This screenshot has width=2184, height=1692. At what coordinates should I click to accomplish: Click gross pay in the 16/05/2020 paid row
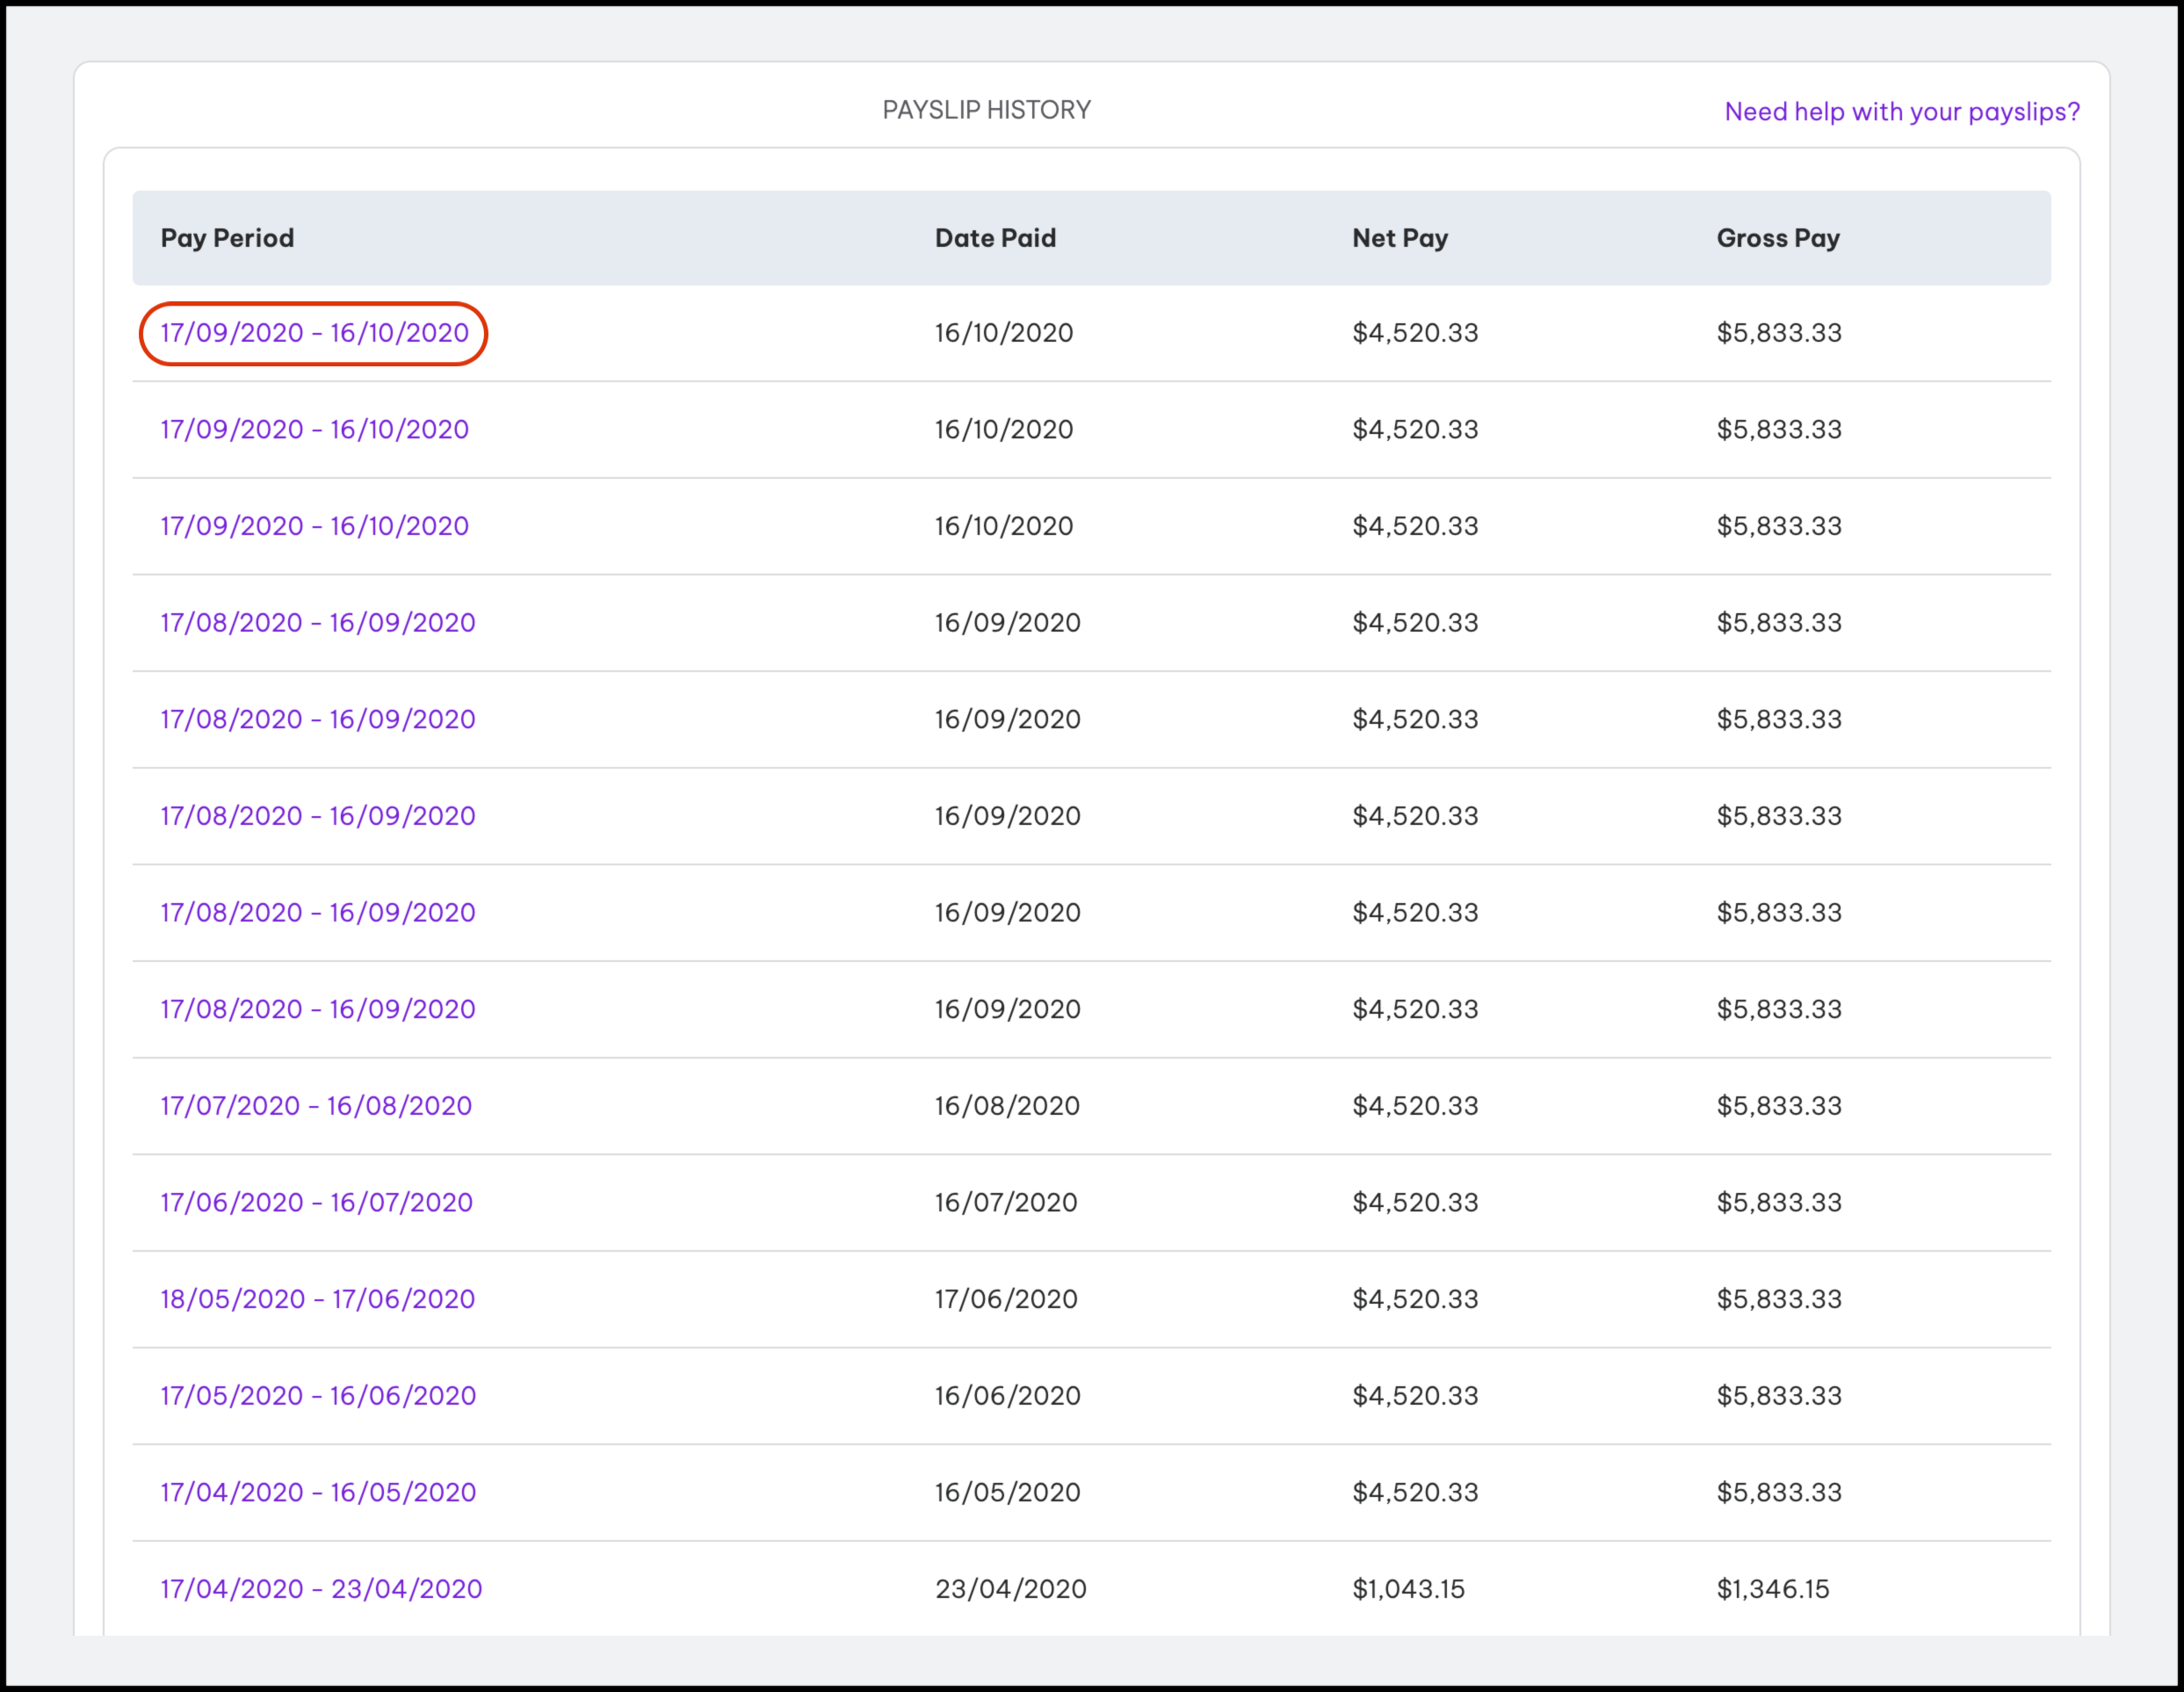pos(1779,1492)
